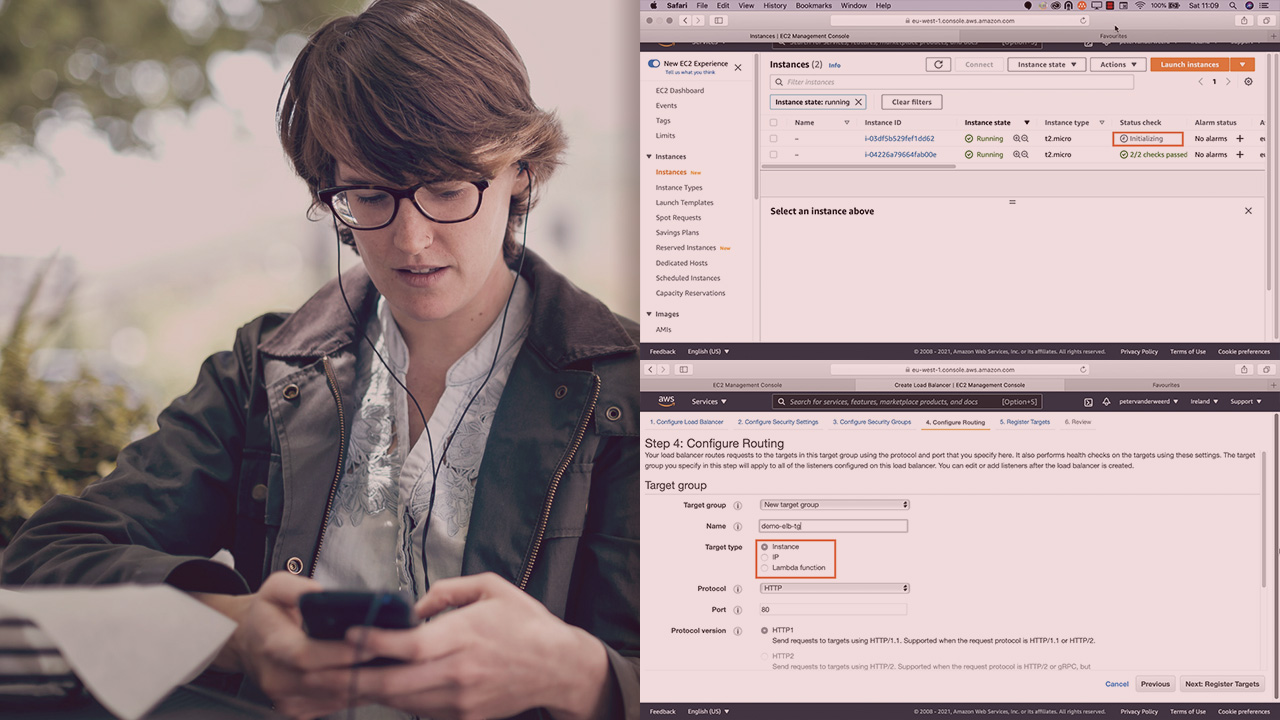Viewport: 1280px width, 720px height.
Task: Choose the Lambda function target type
Action: [765, 568]
